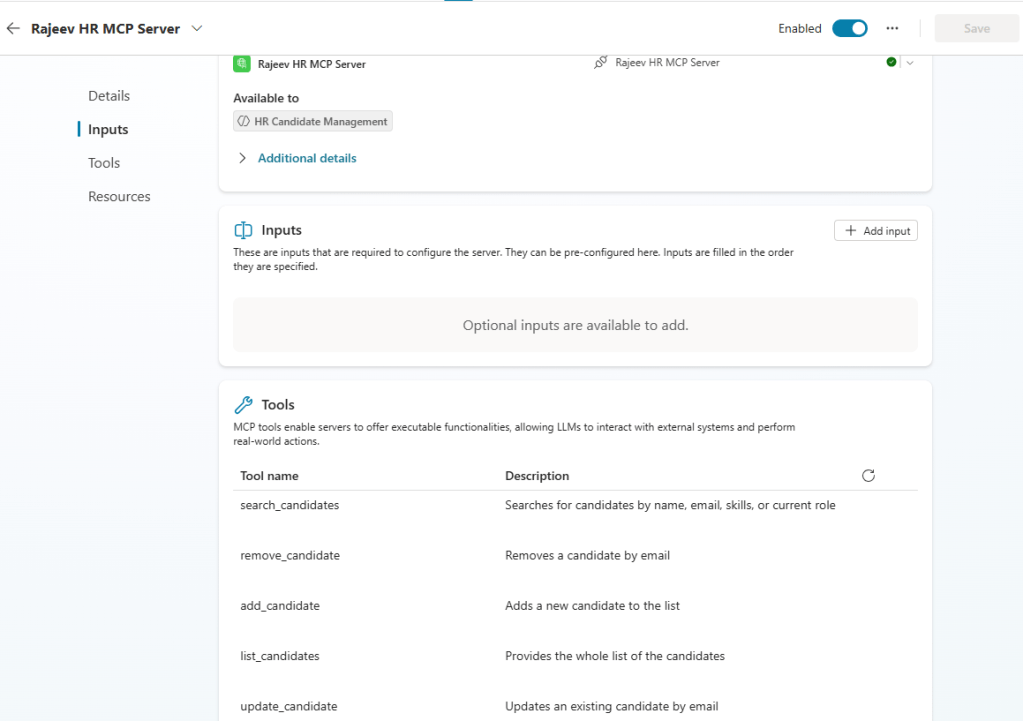Expand Additional details section
The width and height of the screenshot is (1023, 721).
(296, 158)
